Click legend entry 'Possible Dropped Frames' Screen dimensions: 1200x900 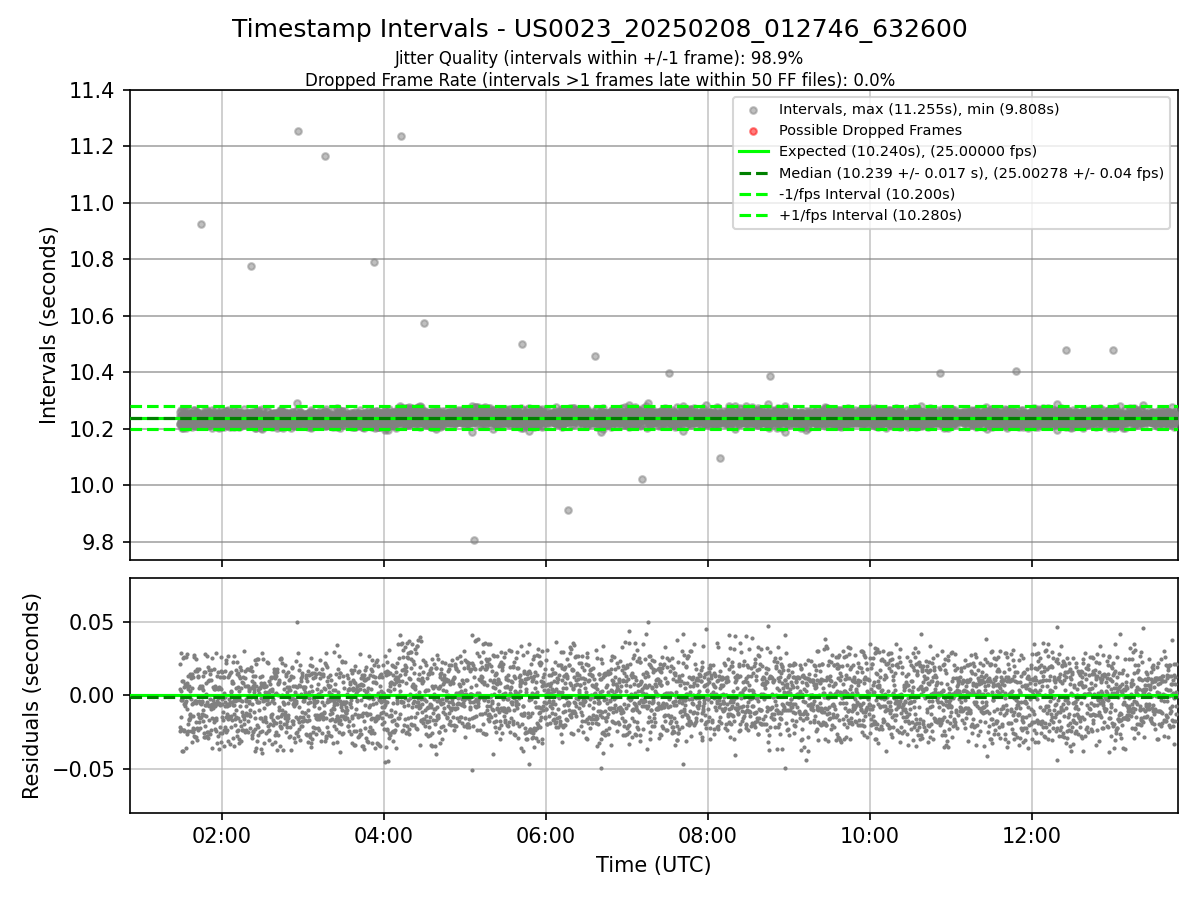pos(870,130)
